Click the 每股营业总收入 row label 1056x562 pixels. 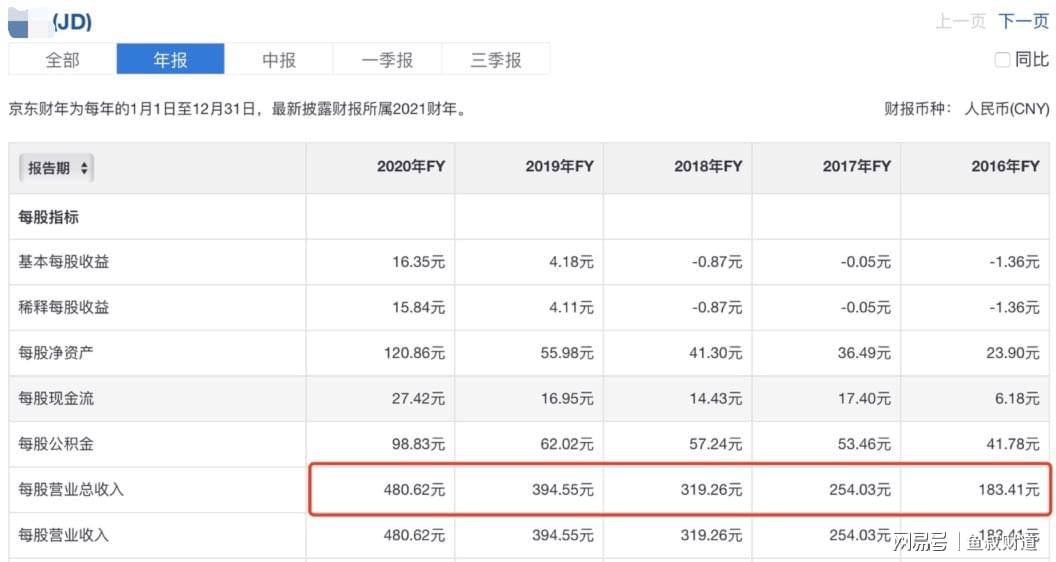coord(71,490)
